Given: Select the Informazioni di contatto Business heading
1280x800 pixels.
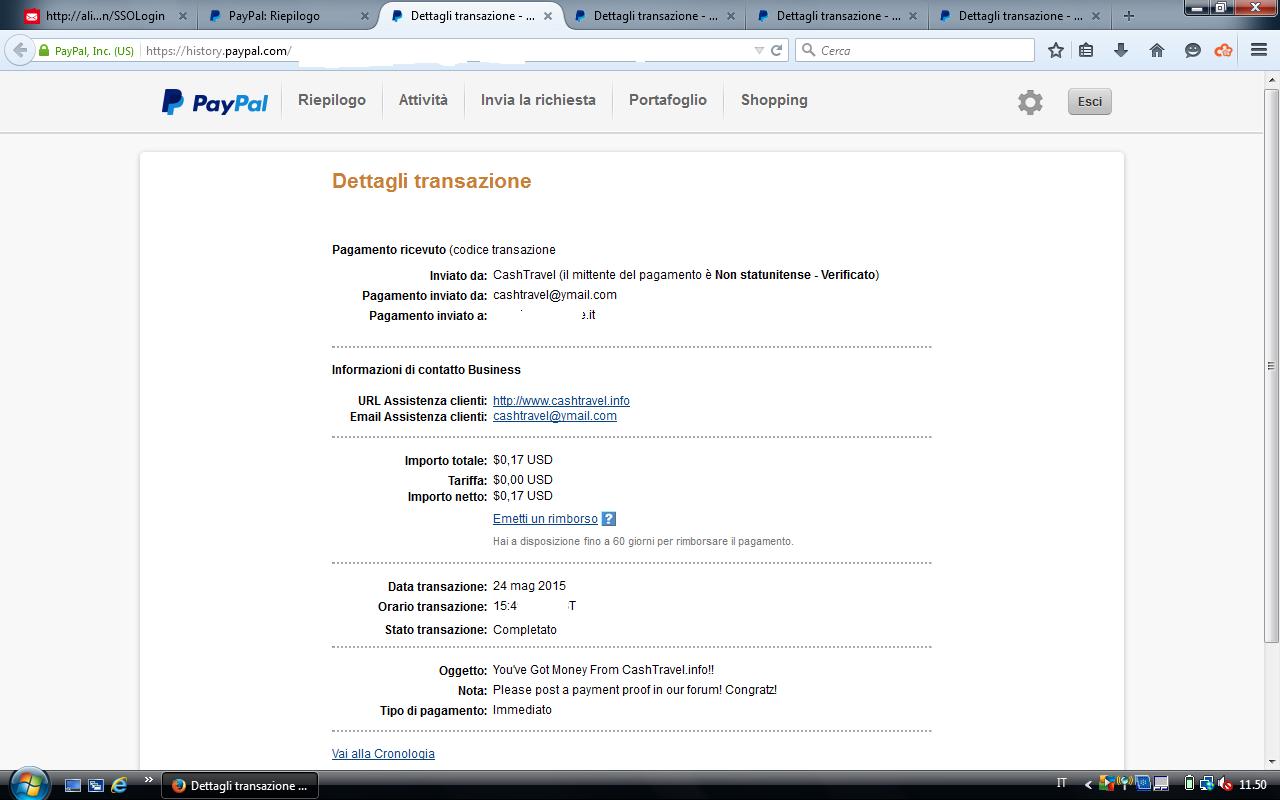Looking at the screenshot, I should (426, 370).
